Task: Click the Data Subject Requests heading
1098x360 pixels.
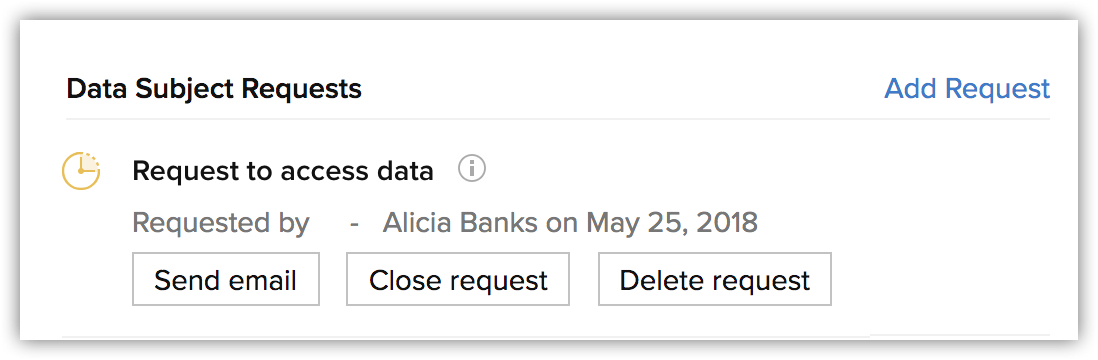Action: click(214, 90)
